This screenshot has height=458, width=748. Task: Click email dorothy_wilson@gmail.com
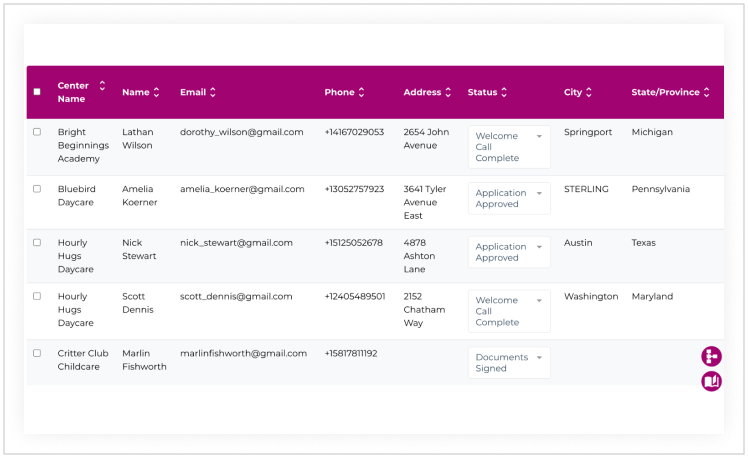tap(241, 132)
